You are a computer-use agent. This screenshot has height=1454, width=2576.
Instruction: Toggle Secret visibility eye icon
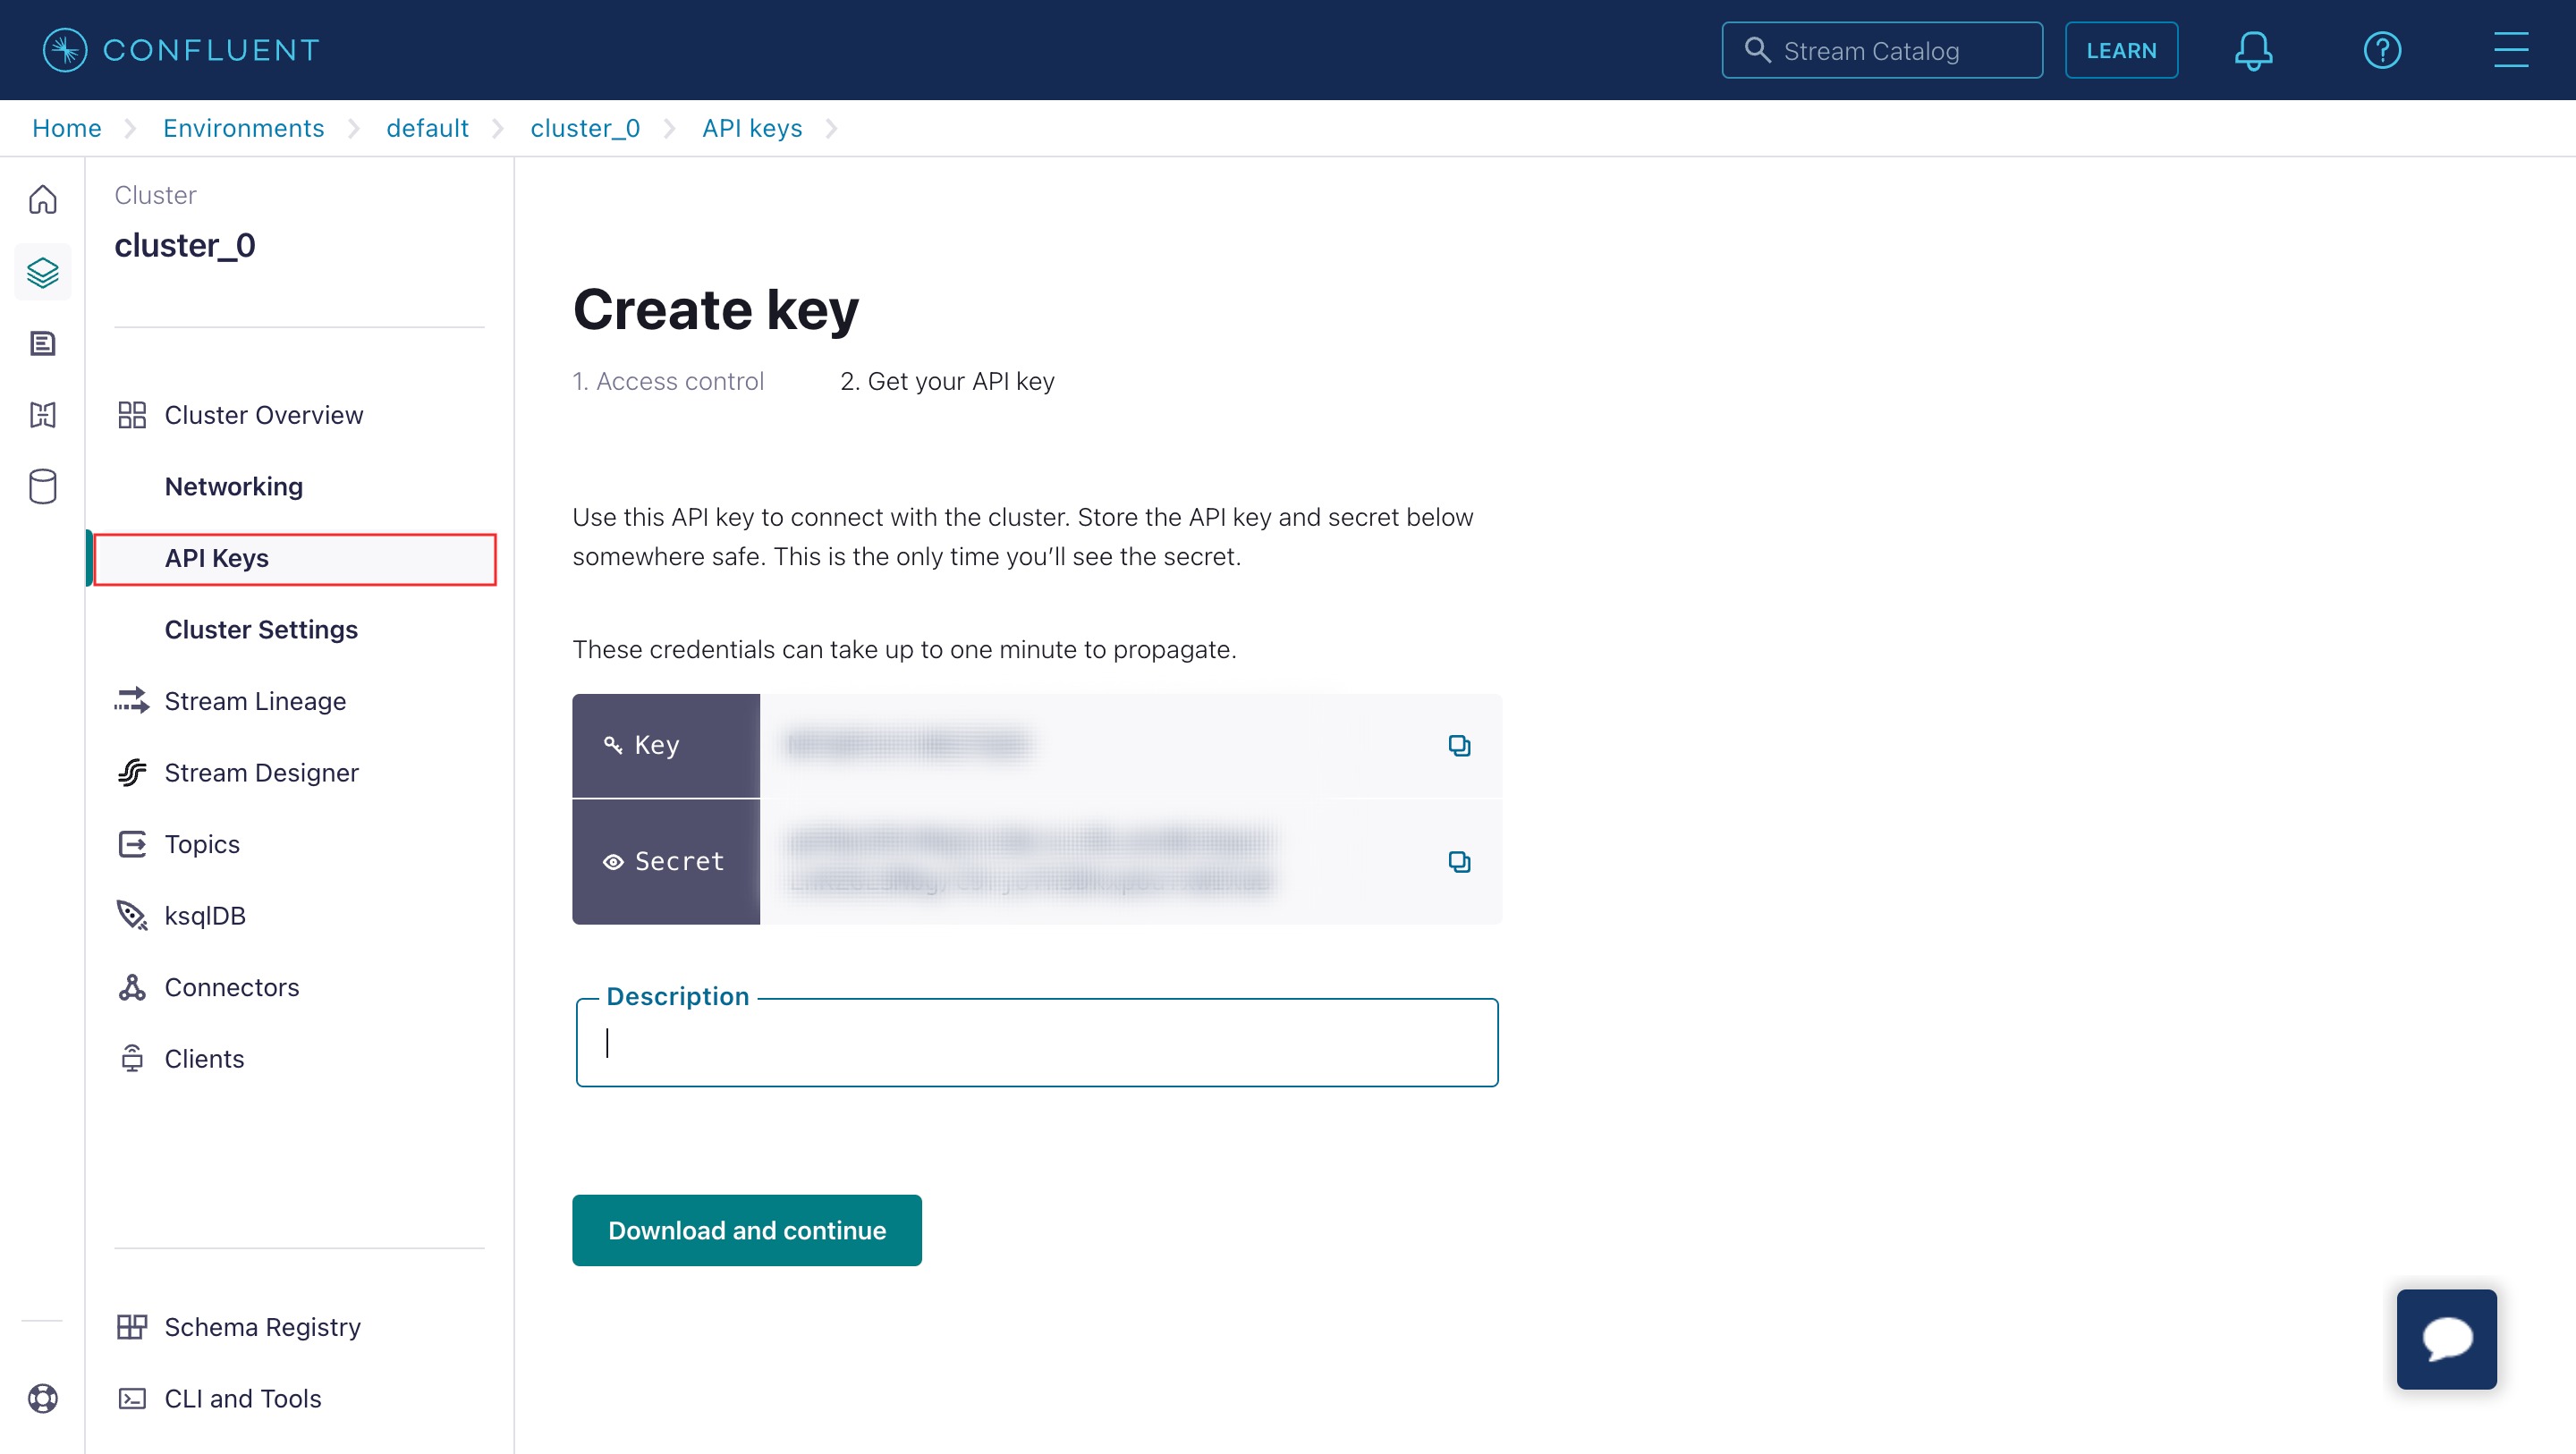[x=613, y=862]
